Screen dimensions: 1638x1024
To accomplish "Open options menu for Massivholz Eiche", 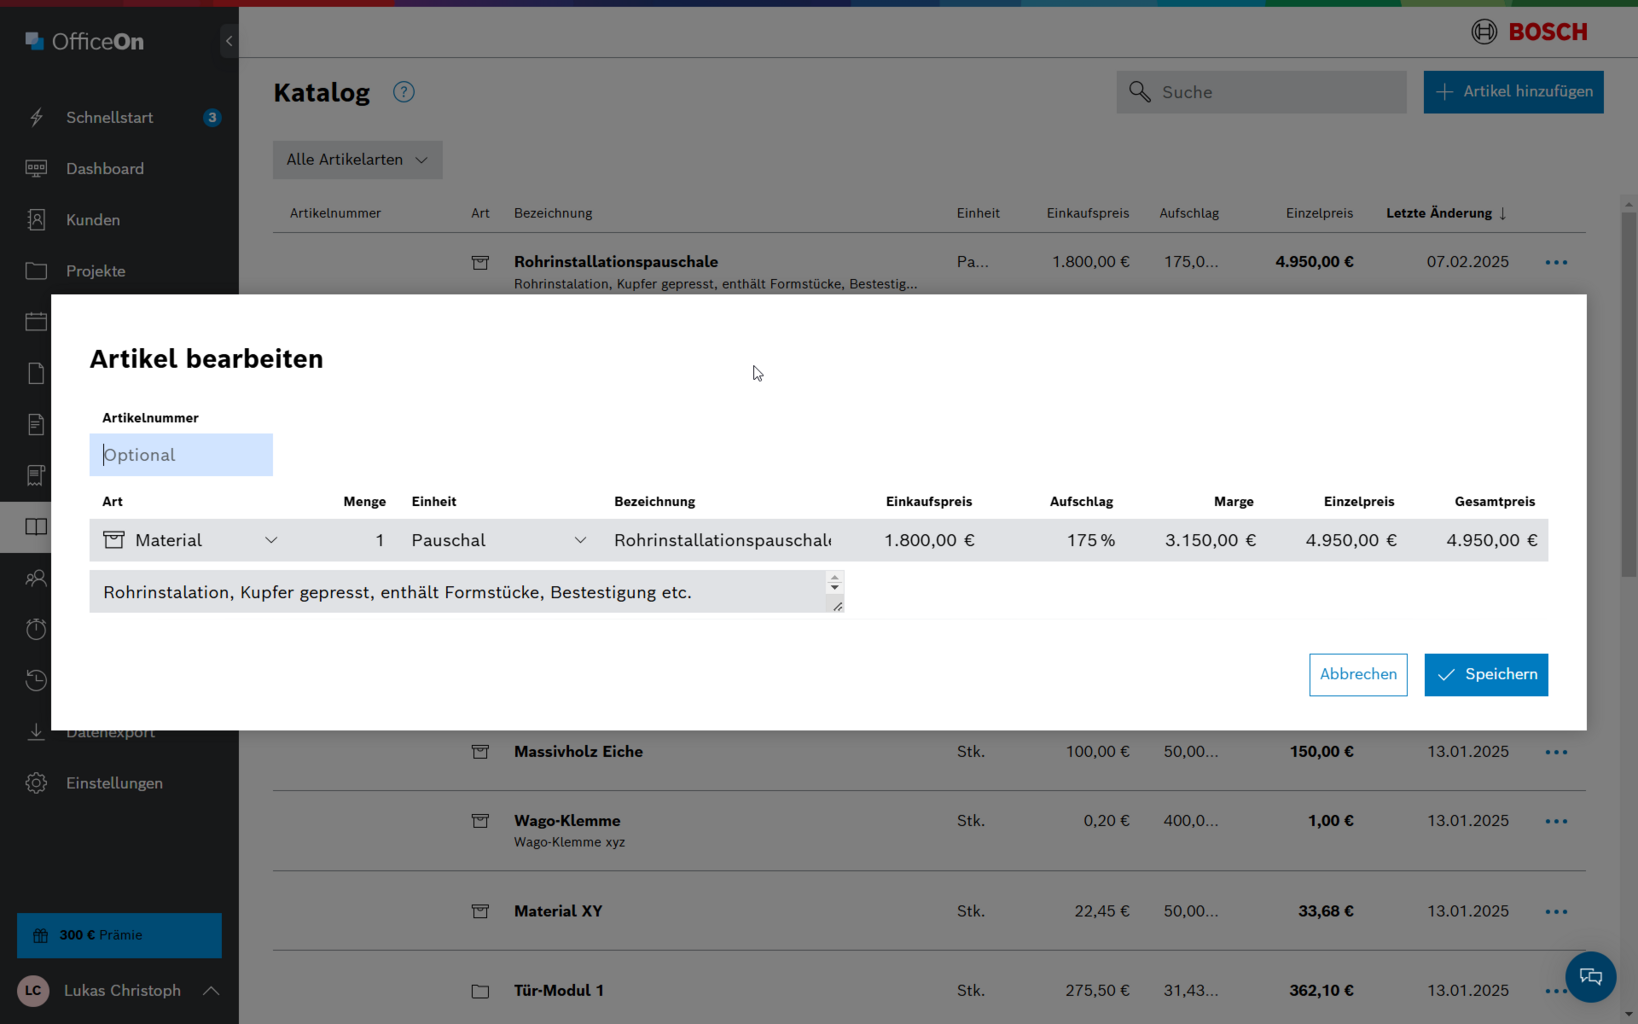I will 1556,752.
